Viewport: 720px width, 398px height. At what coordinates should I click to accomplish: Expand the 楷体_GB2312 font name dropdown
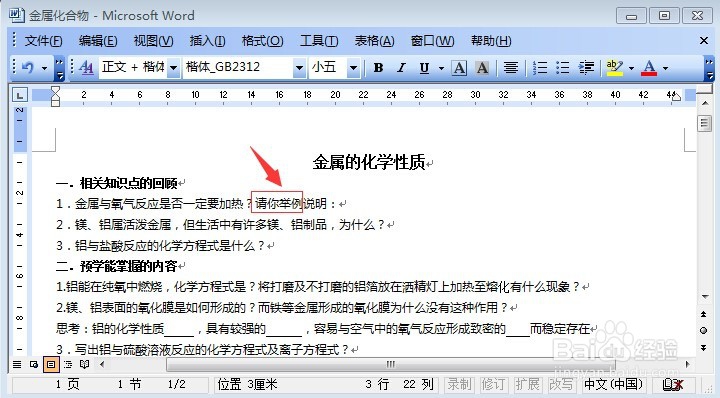299,68
